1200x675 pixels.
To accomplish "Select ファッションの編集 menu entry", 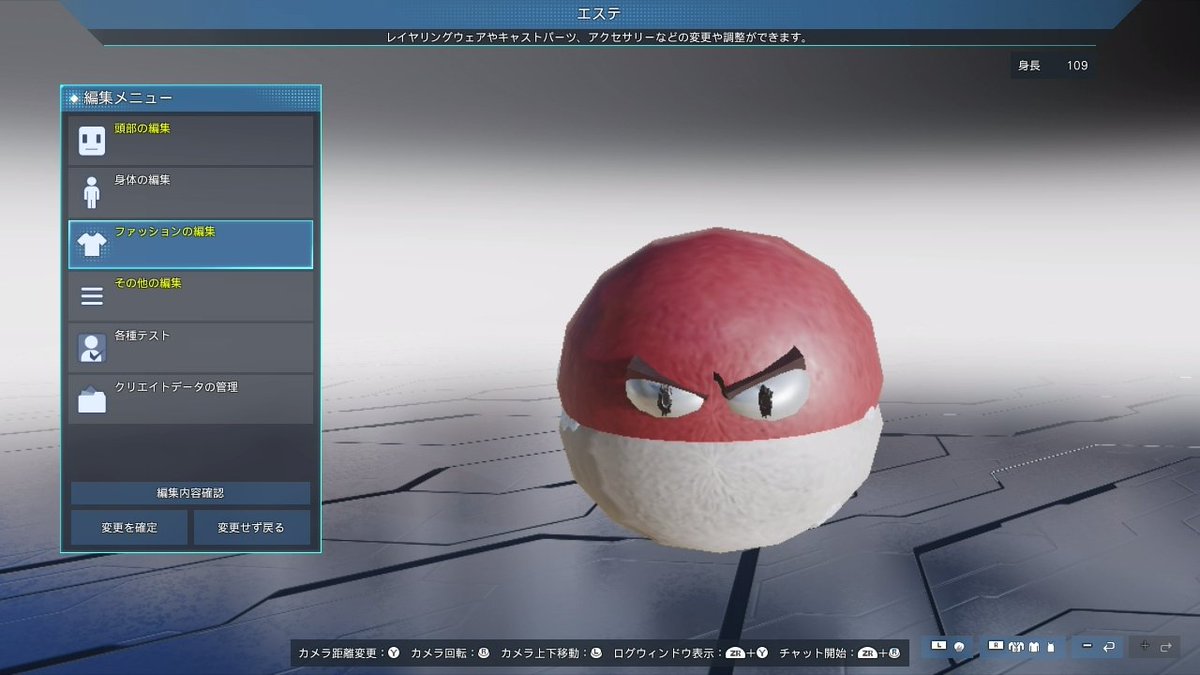I will [x=190, y=244].
